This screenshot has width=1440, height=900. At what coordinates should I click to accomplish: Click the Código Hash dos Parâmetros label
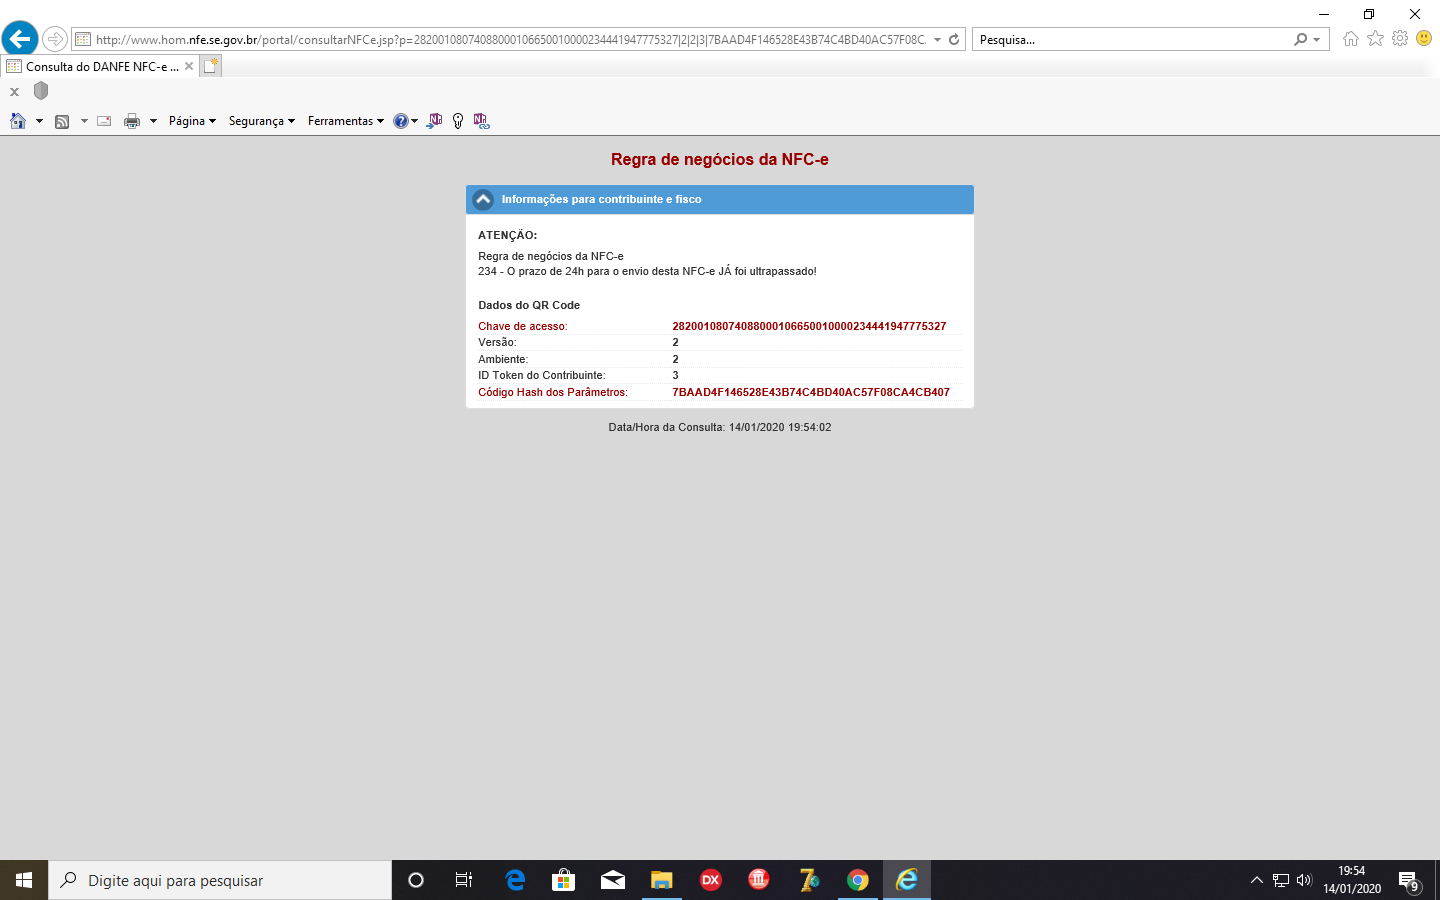(553, 392)
